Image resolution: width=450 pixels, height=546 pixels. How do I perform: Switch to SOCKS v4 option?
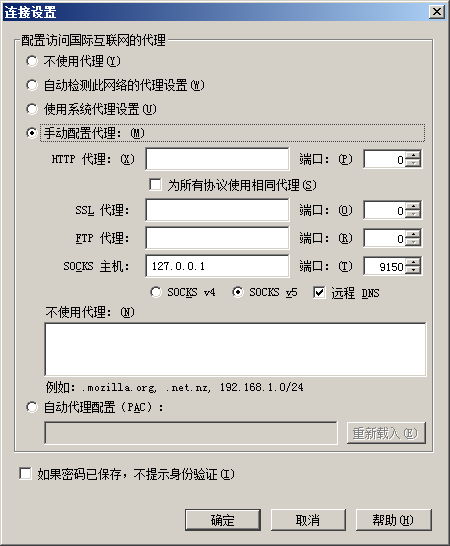point(156,292)
